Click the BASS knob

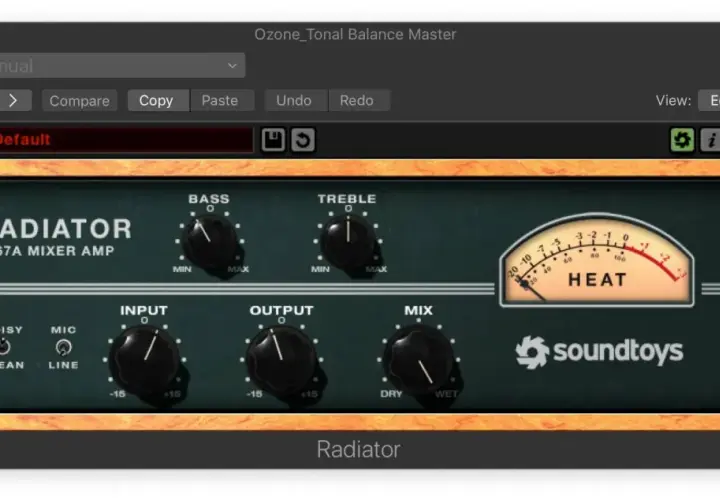[x=210, y=242]
